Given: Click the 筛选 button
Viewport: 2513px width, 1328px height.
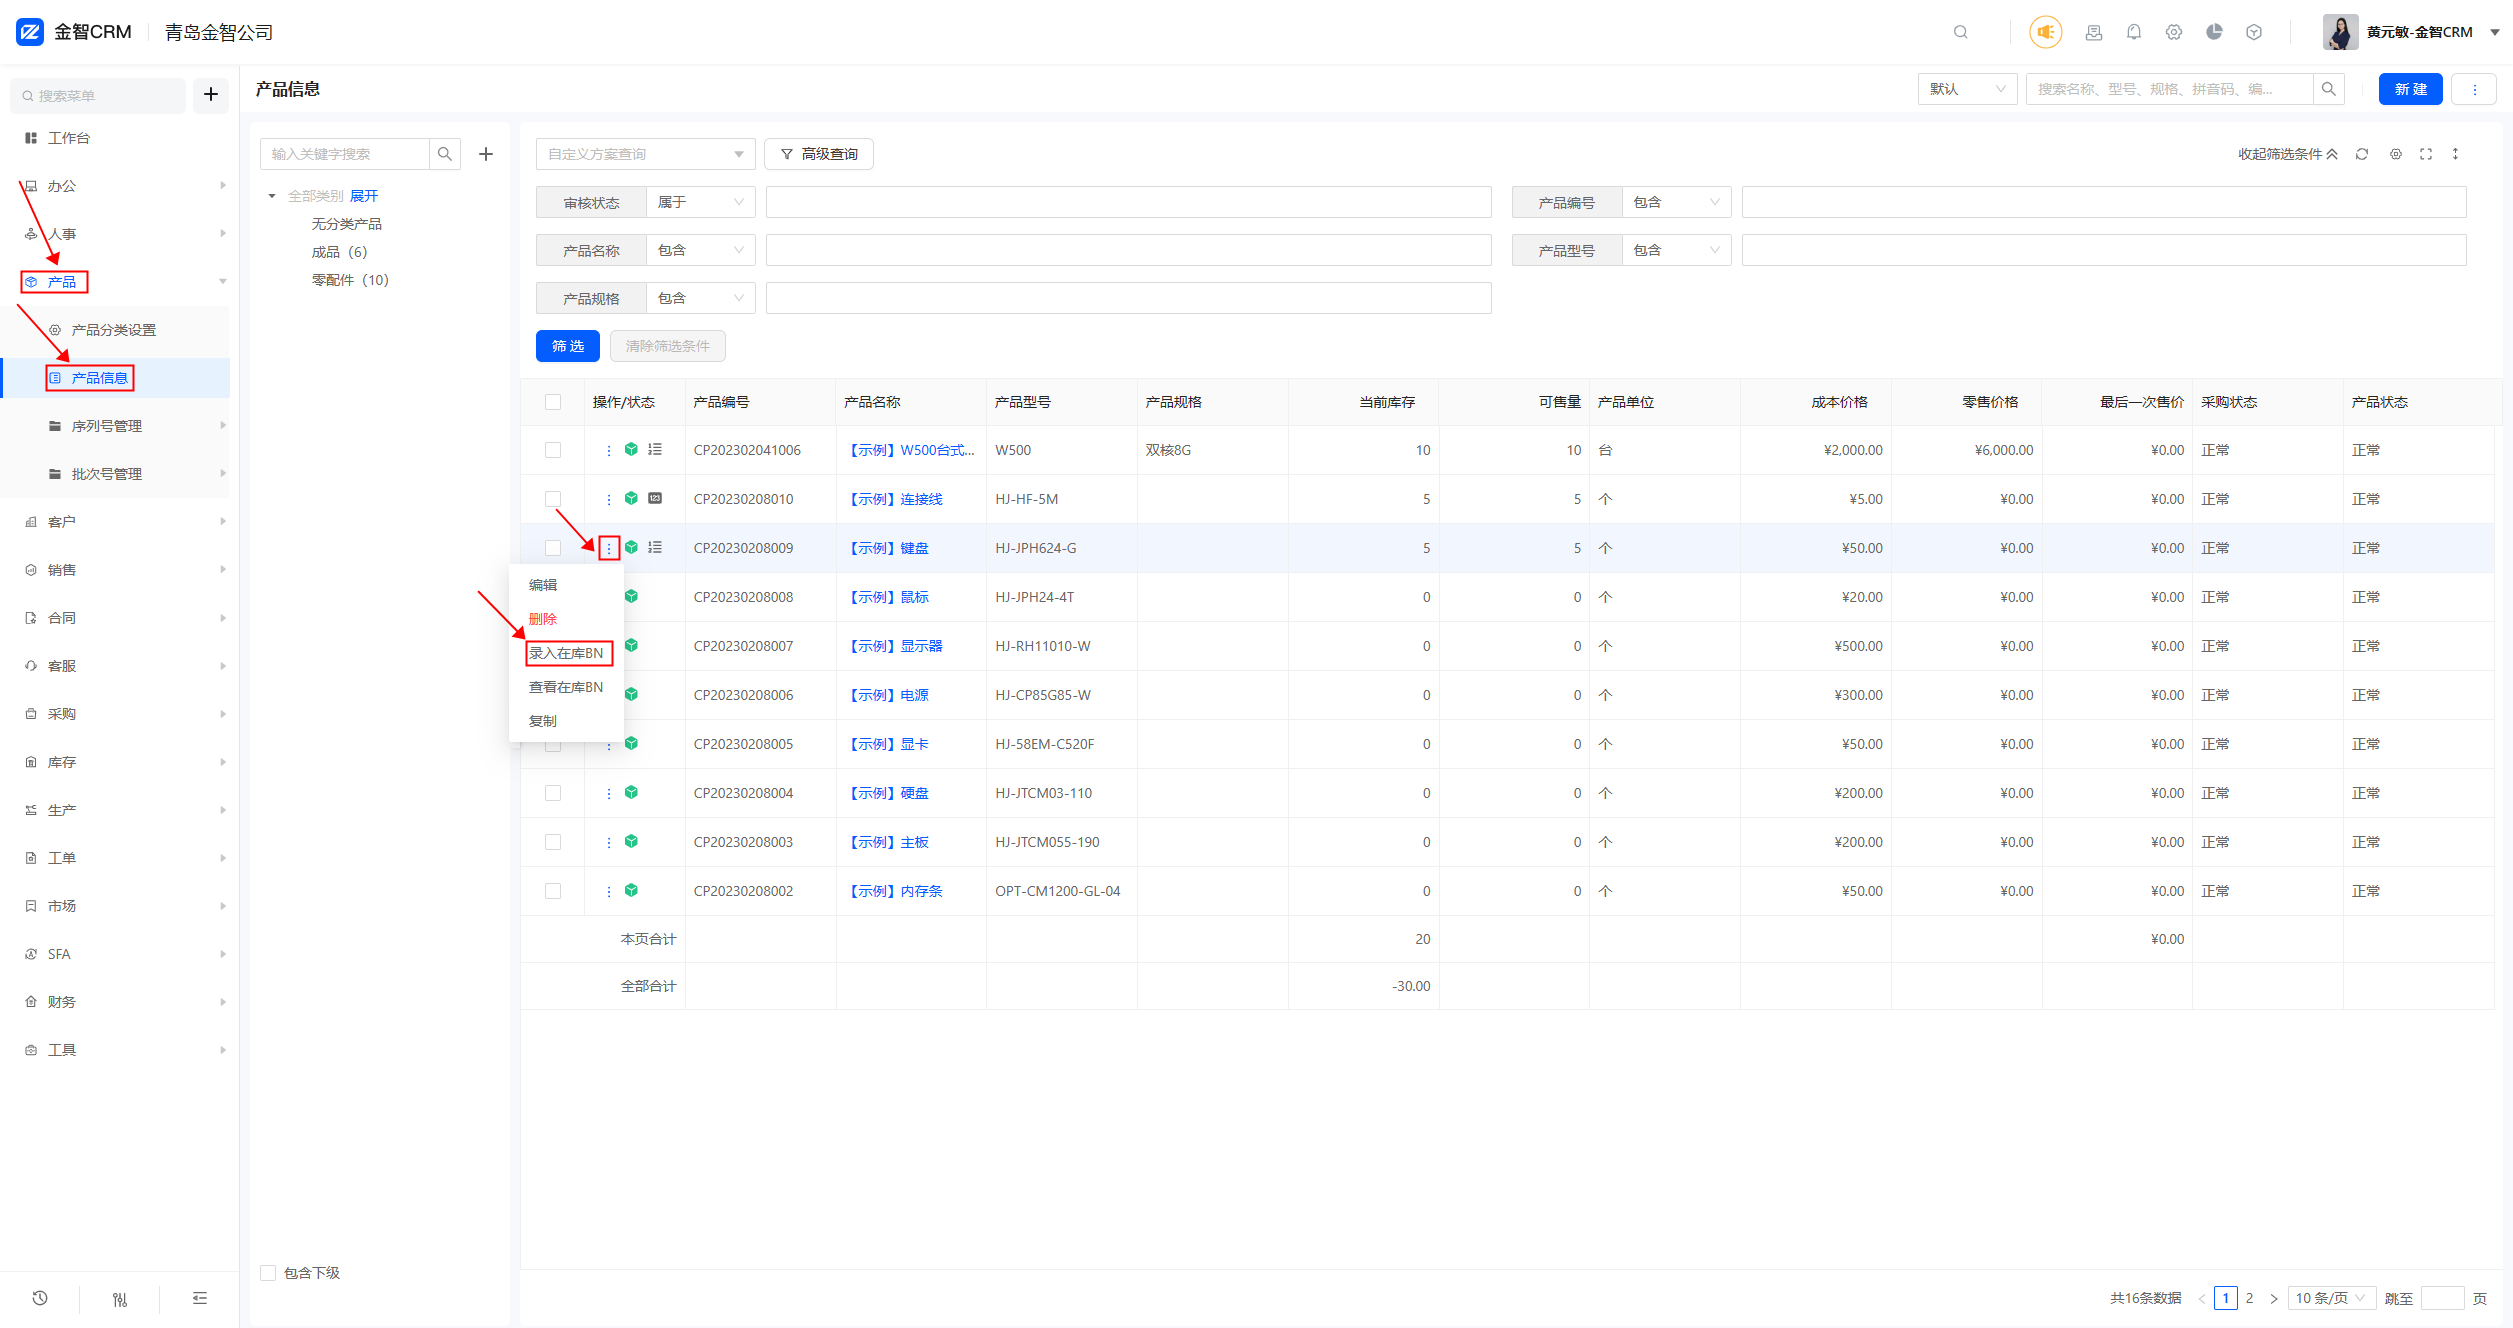Looking at the screenshot, I should (x=567, y=346).
